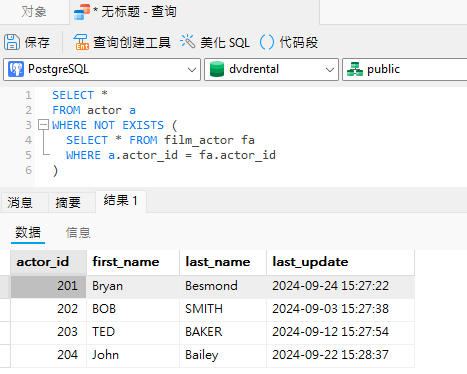Click the Beautify SQL magic wand icon

pyautogui.click(x=187, y=42)
